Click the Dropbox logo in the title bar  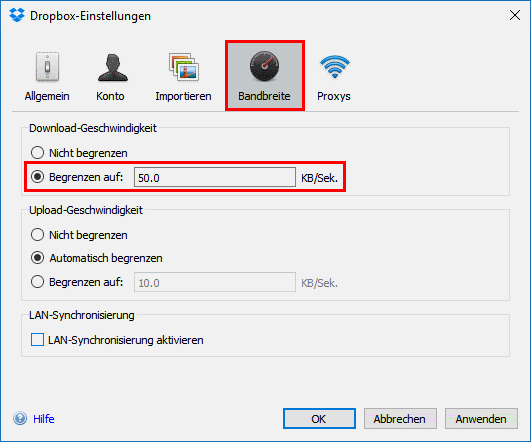pos(17,16)
